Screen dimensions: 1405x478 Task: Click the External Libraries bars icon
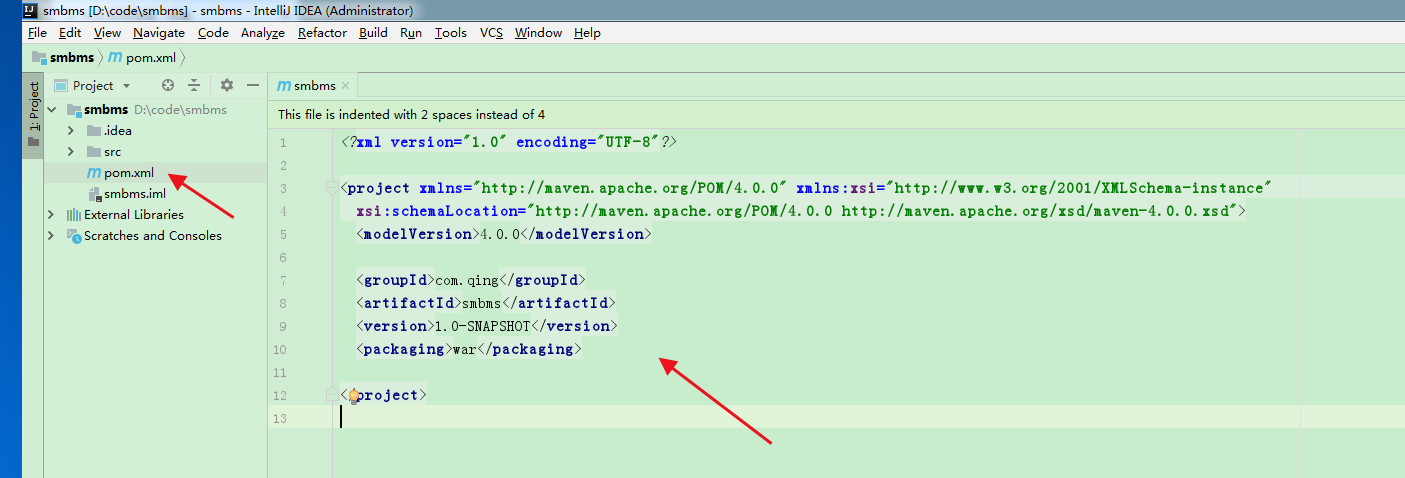coord(74,215)
